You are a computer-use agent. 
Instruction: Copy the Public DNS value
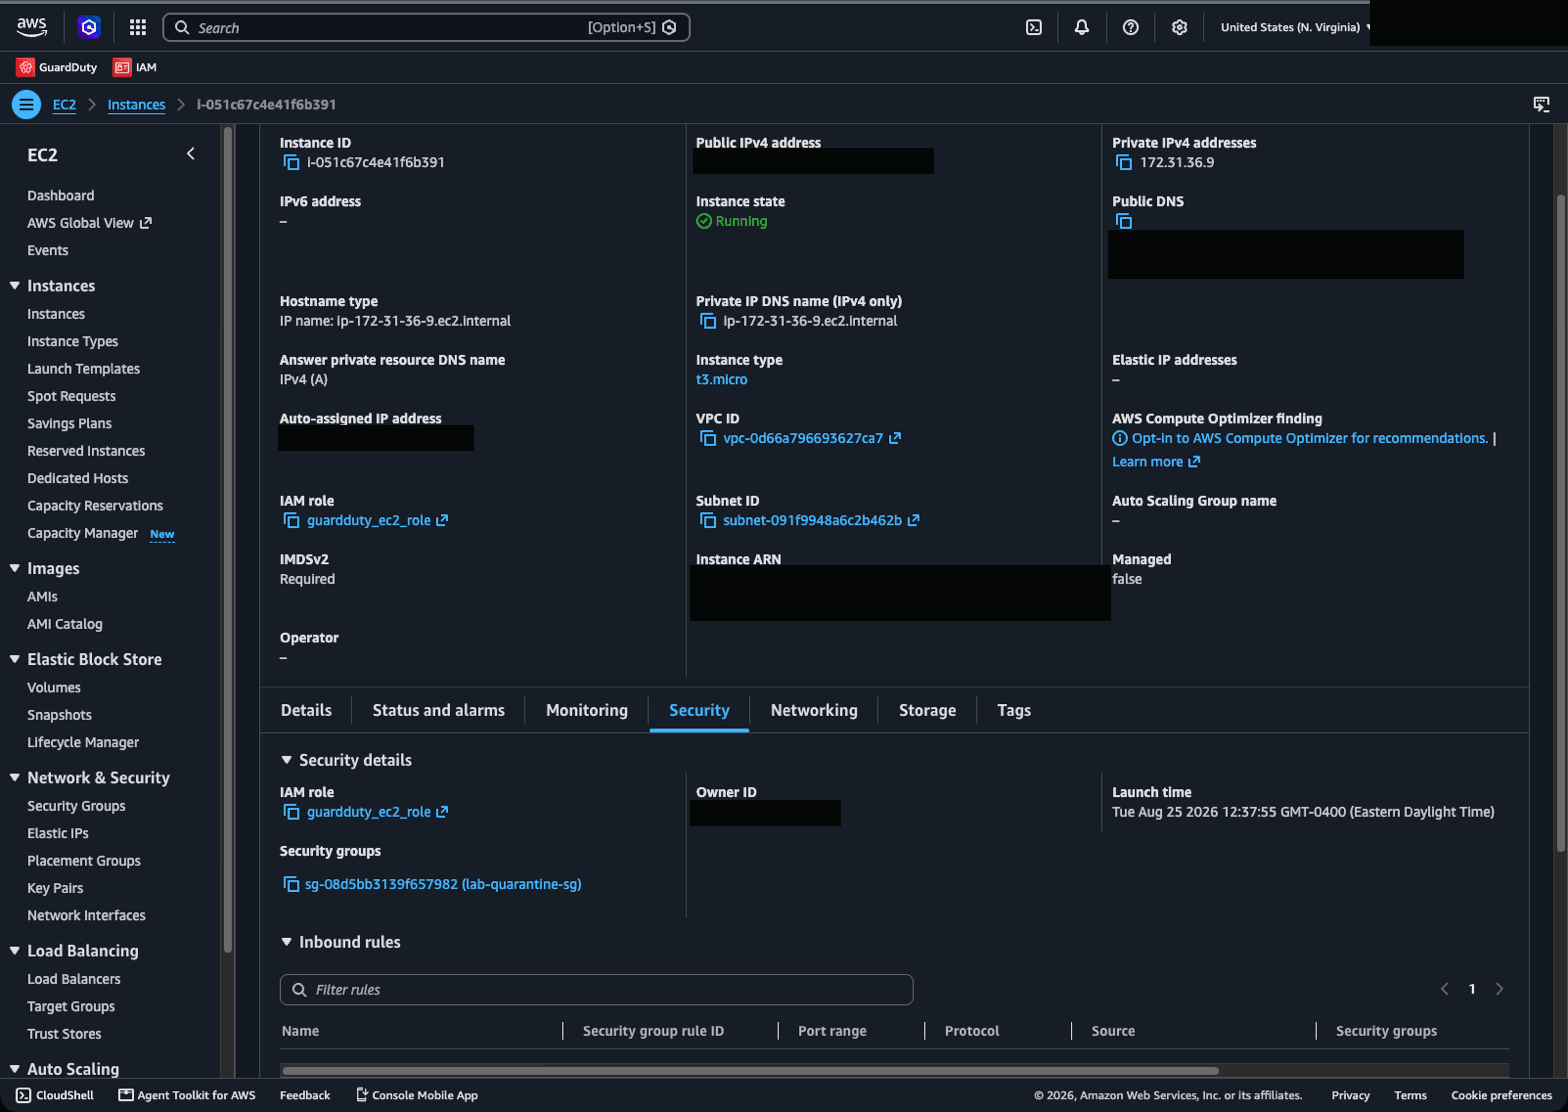(1124, 221)
